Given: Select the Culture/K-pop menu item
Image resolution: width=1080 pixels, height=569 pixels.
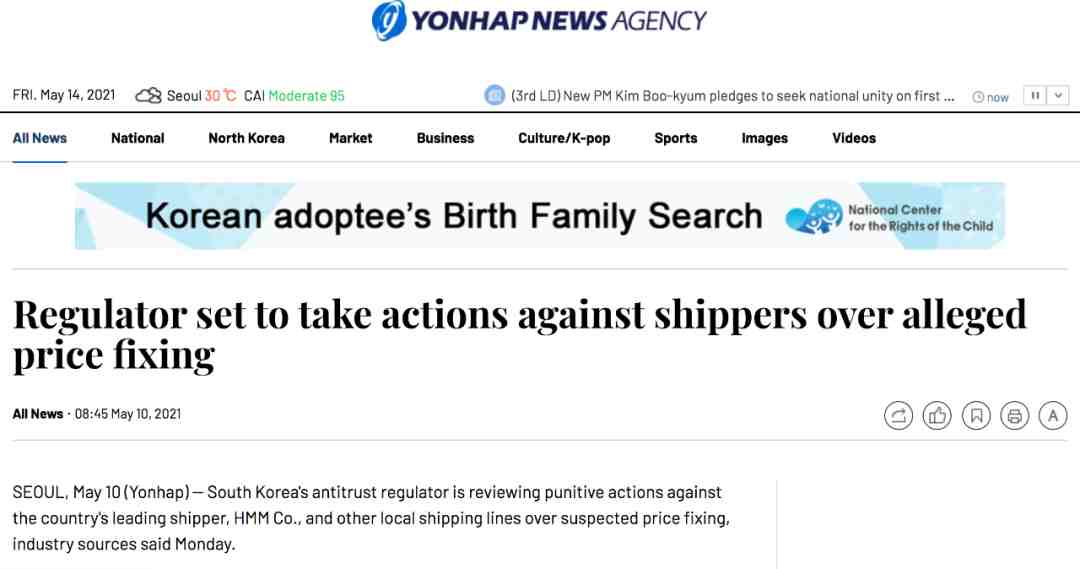Looking at the screenshot, I should [564, 138].
